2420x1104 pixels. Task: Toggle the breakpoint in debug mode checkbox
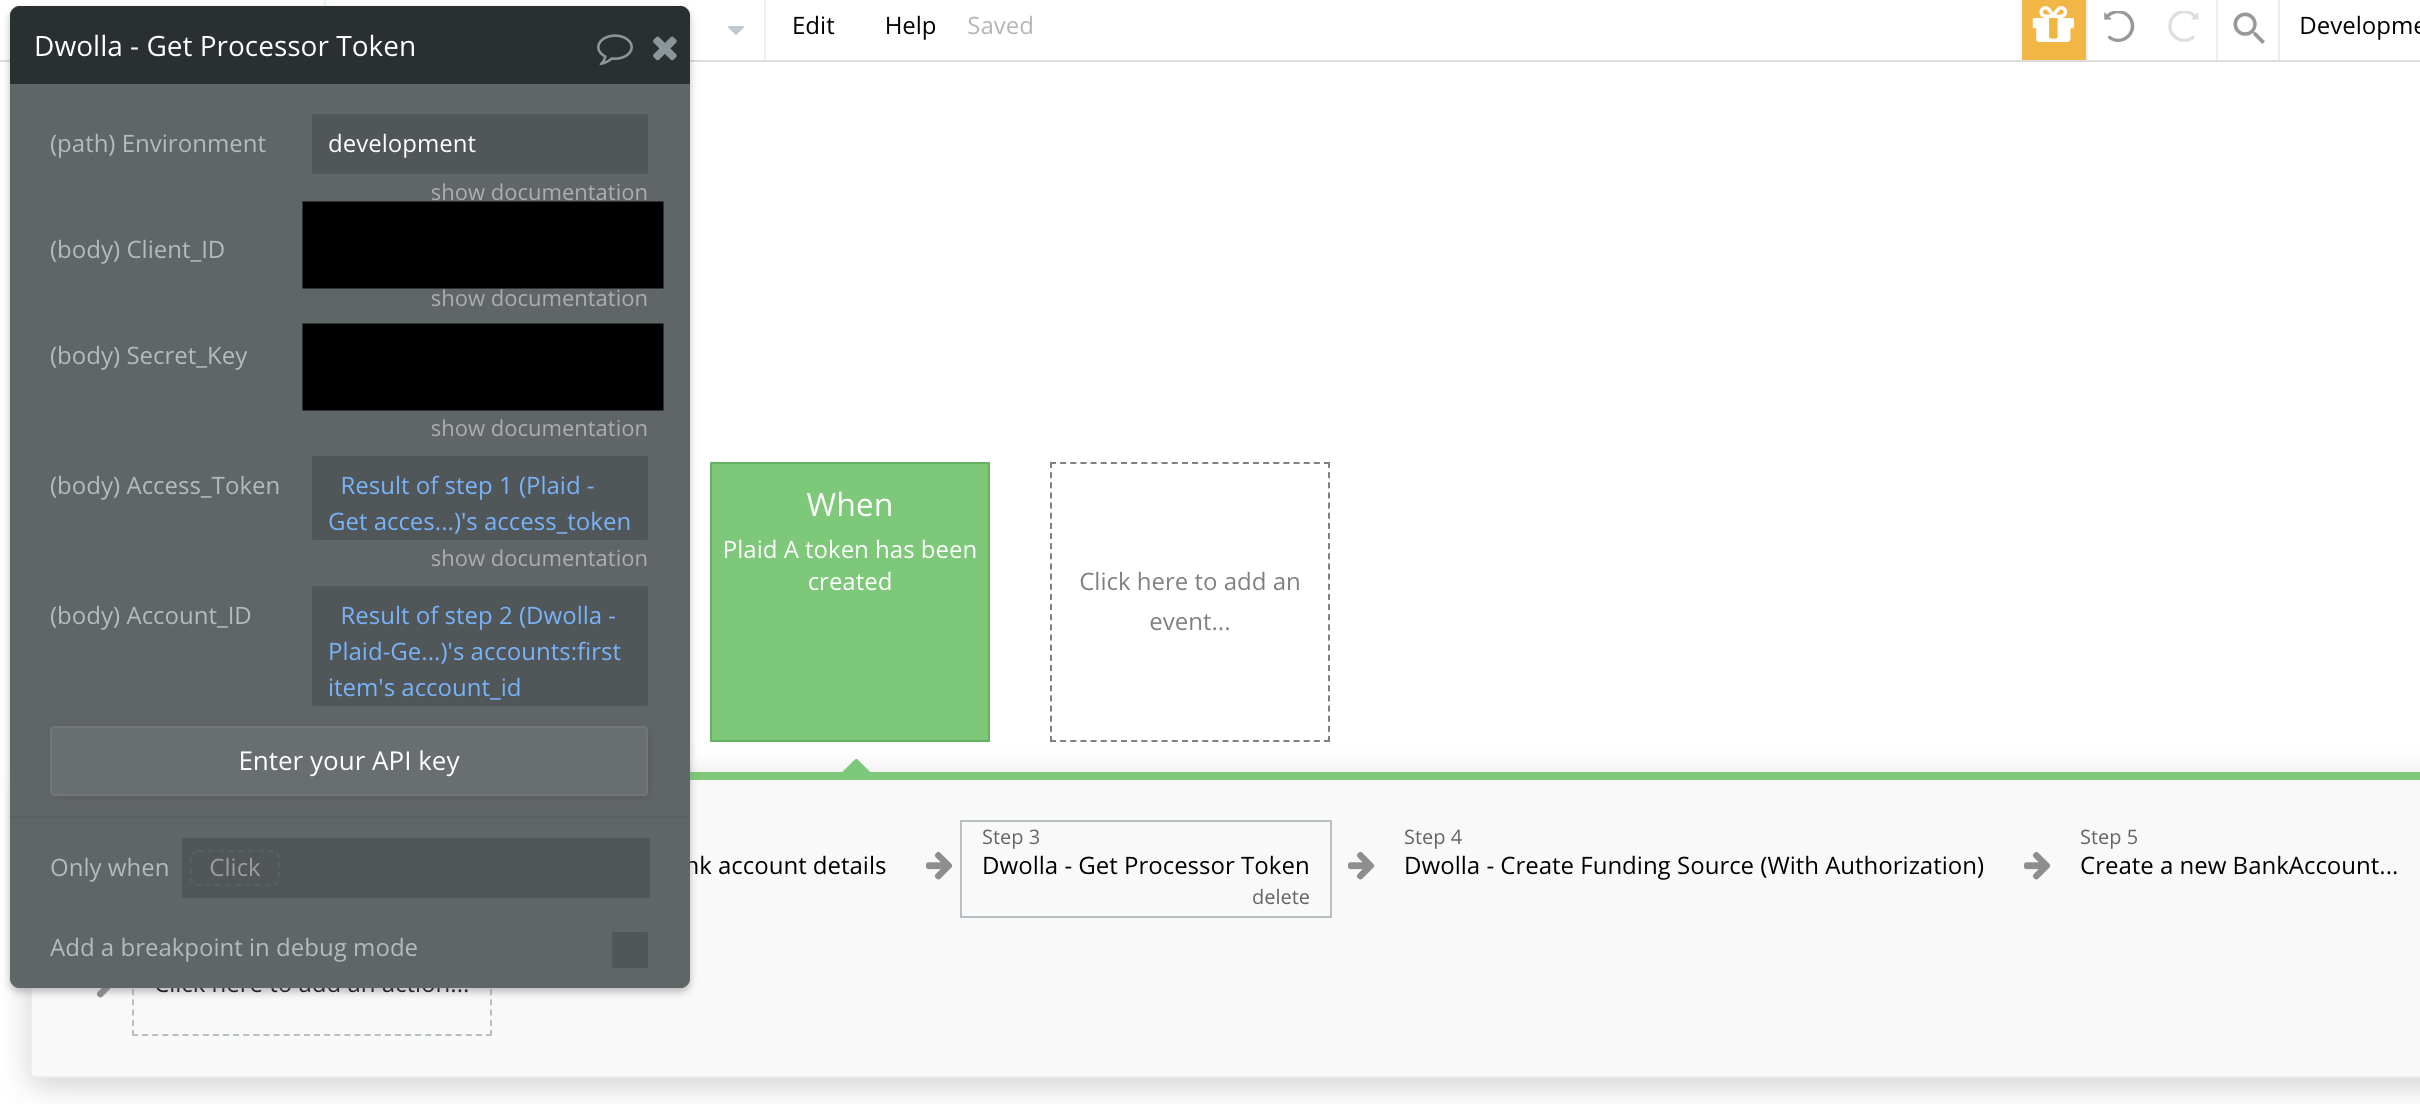[630, 950]
